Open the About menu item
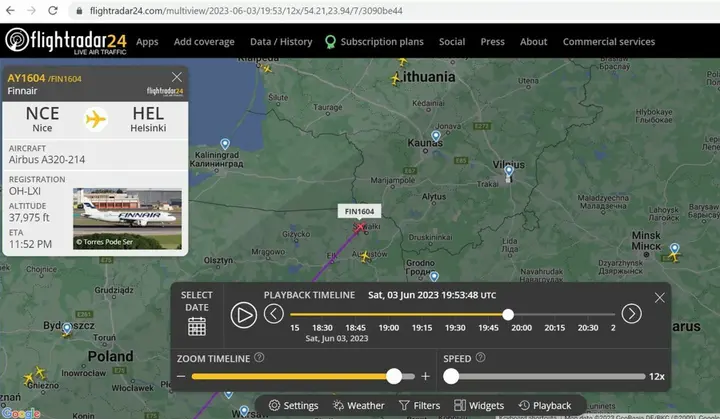Screen dimensions: 720x419 click(x=534, y=42)
